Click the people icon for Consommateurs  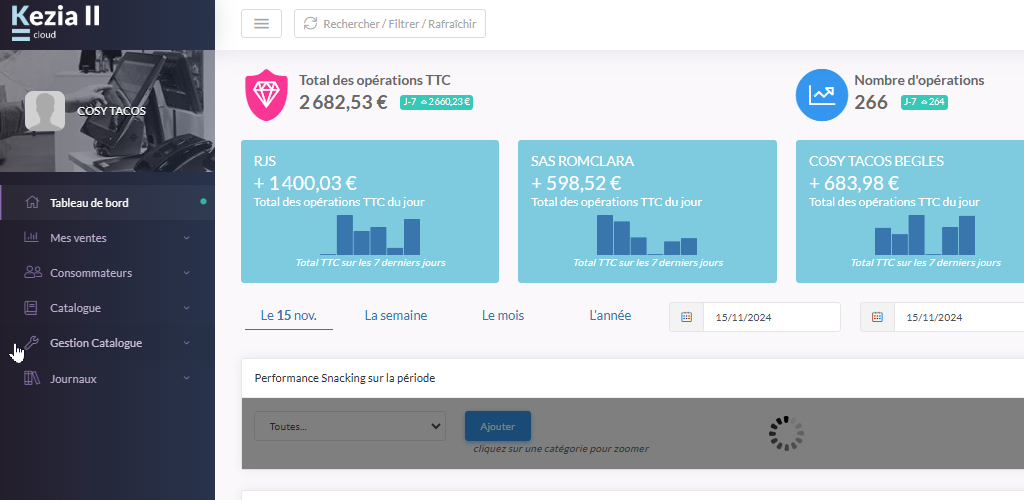click(33, 273)
